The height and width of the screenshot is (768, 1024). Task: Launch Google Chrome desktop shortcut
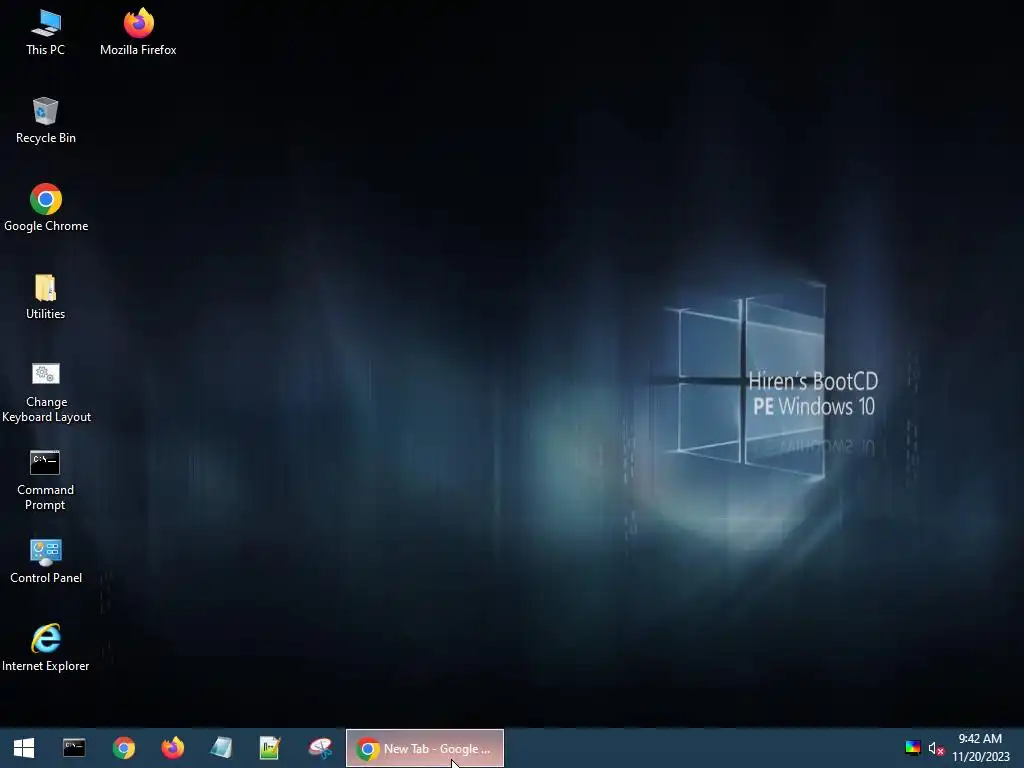(46, 208)
